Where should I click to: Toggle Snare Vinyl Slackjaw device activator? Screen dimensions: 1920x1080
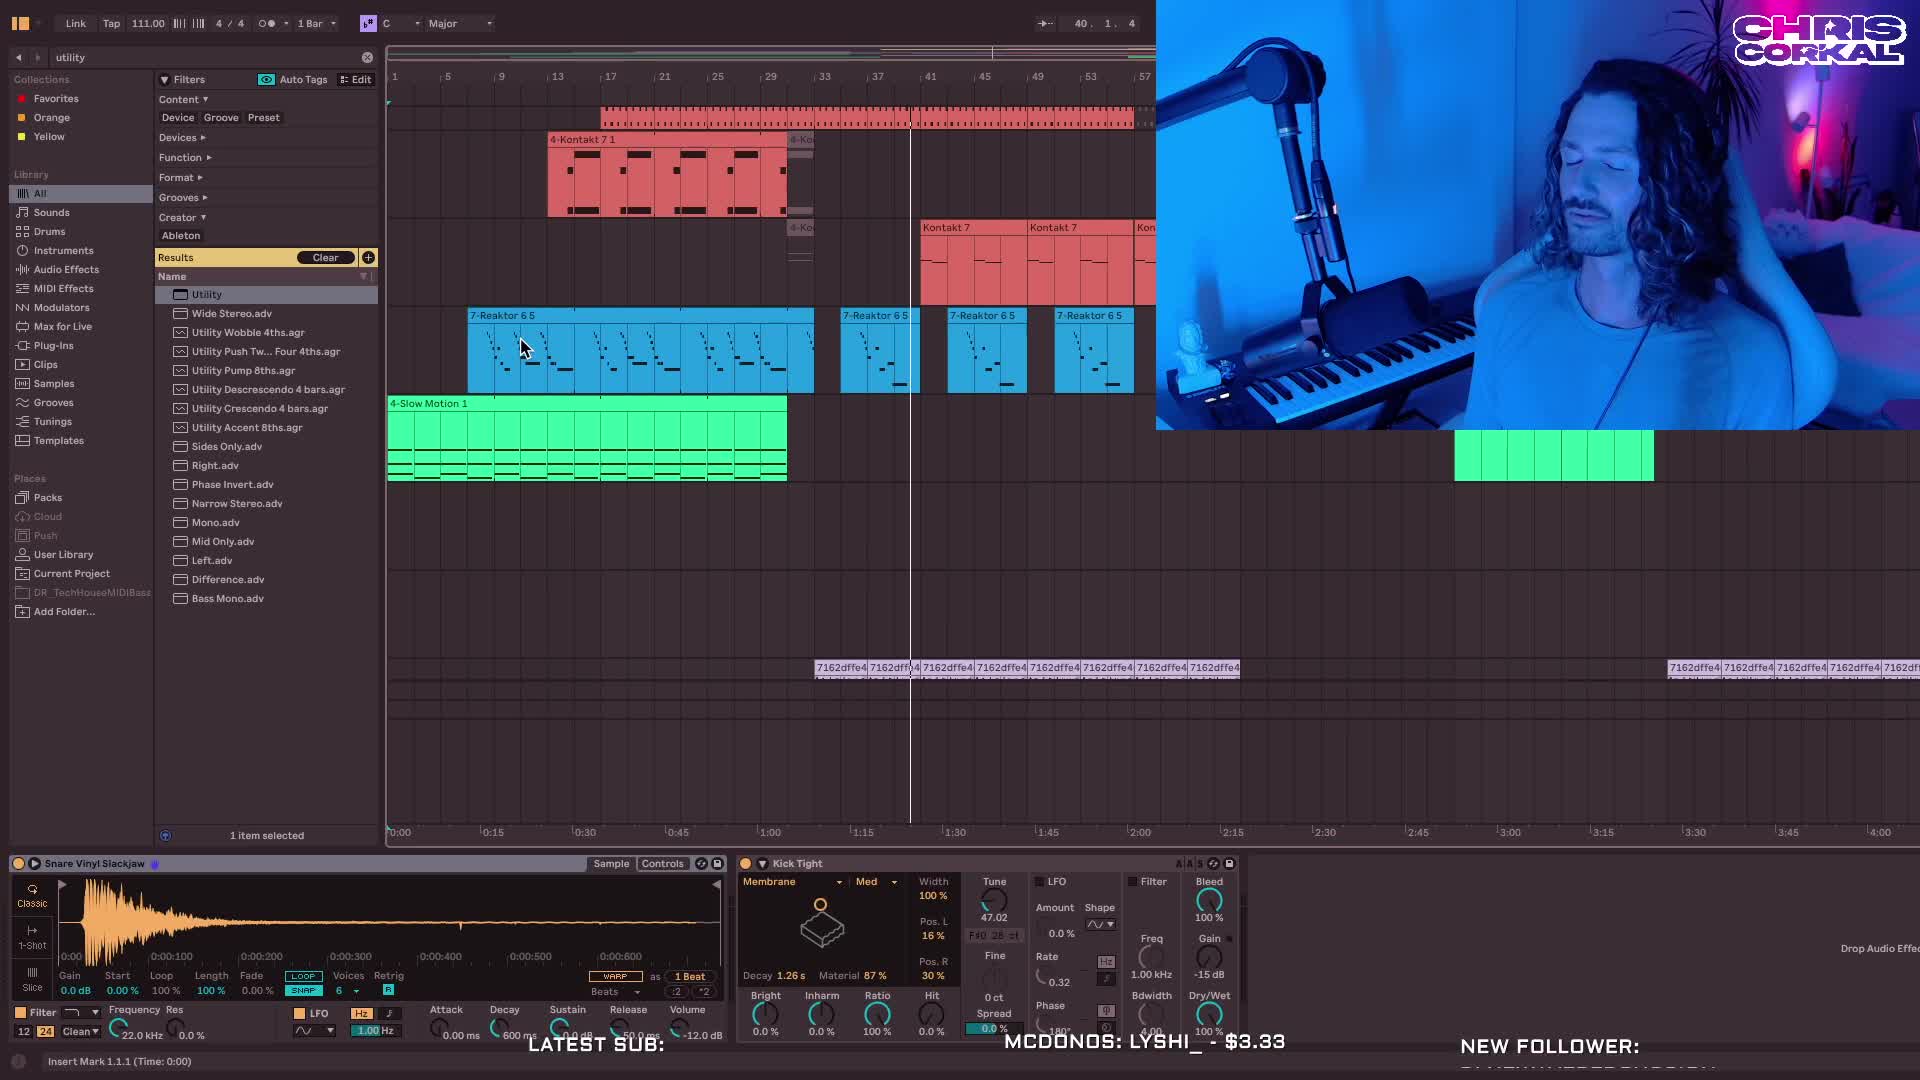[x=18, y=863]
